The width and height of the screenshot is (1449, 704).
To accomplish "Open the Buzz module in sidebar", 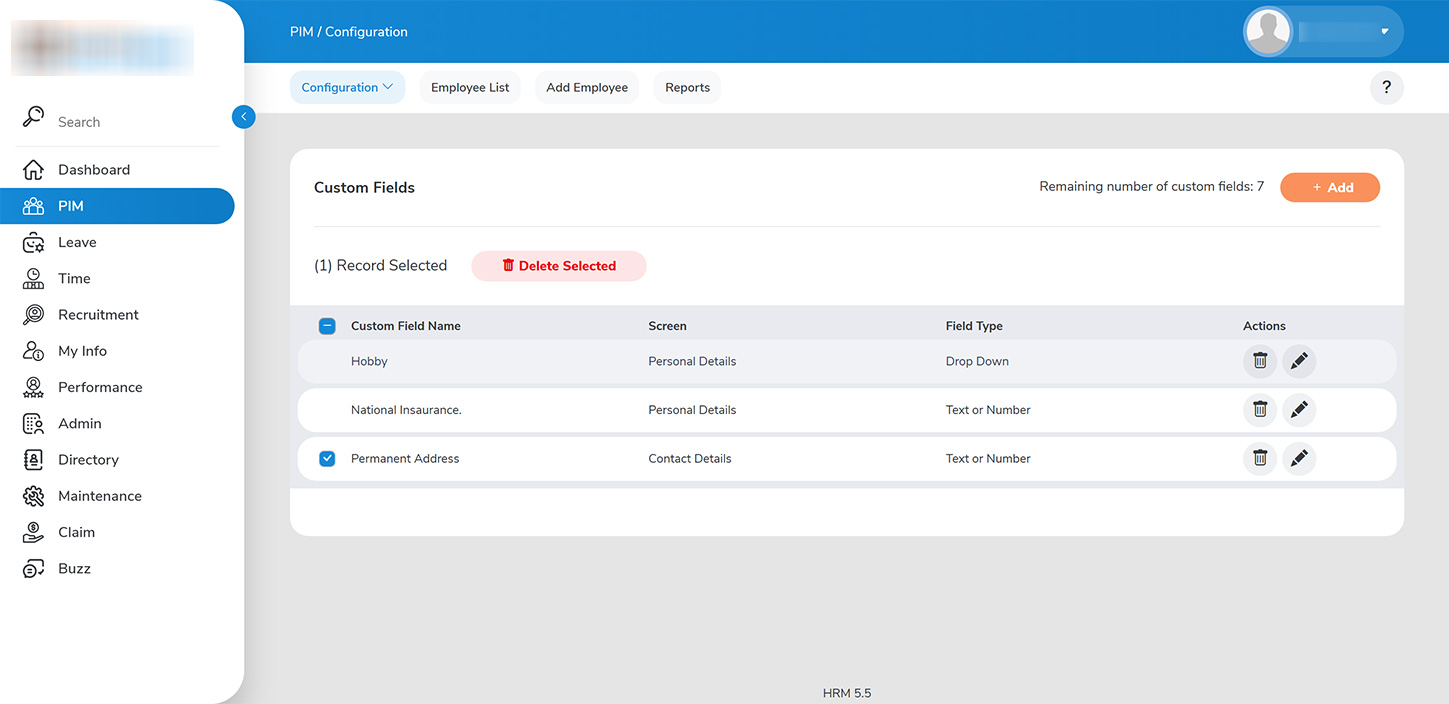I will [x=74, y=569].
